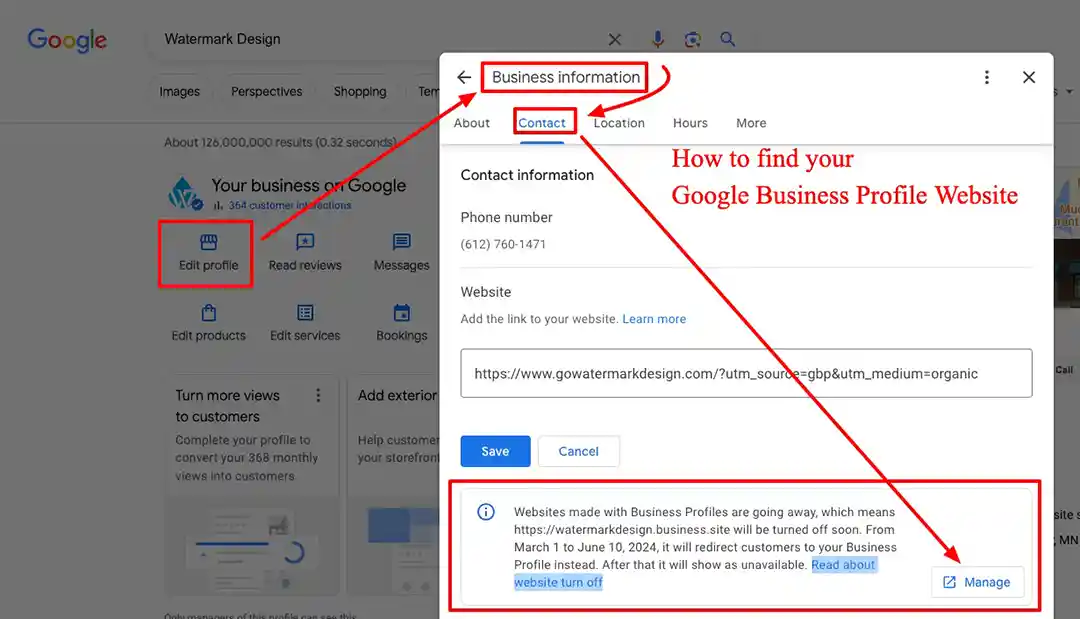The image size is (1080, 619).
Task: Go back using the Business information arrow
Action: (x=464, y=77)
